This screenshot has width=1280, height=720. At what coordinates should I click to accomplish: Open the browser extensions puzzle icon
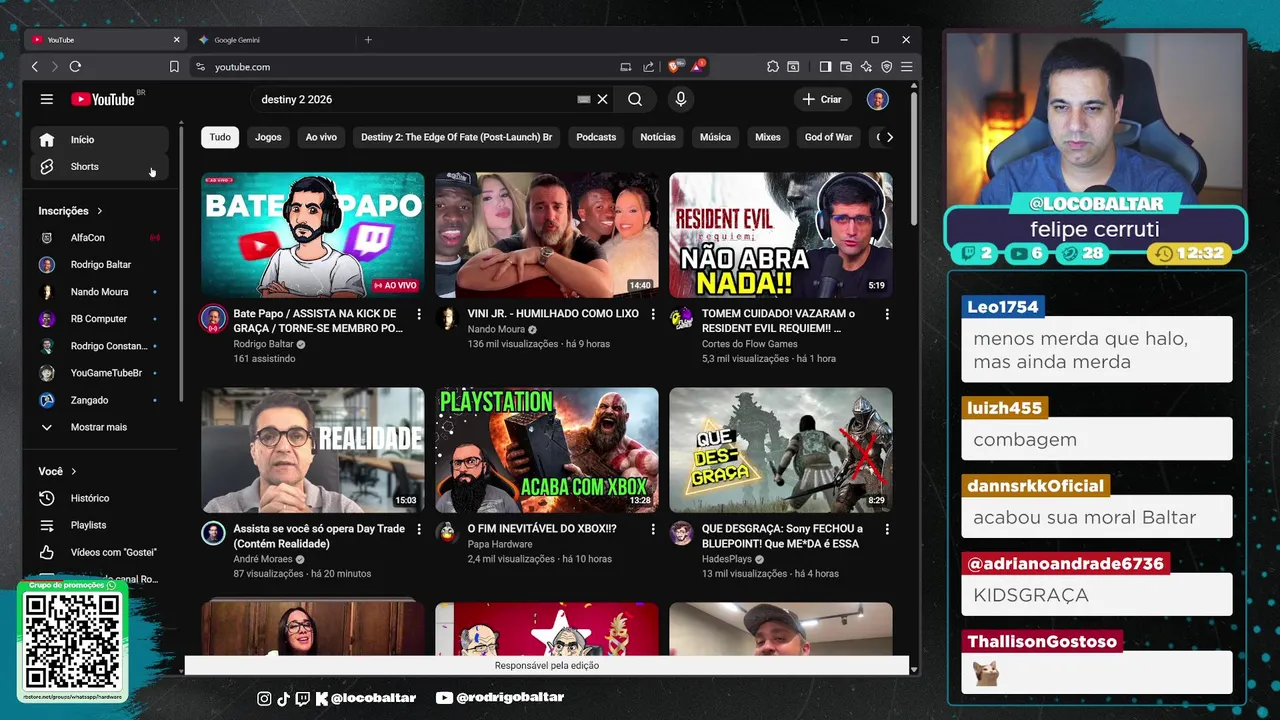[773, 67]
